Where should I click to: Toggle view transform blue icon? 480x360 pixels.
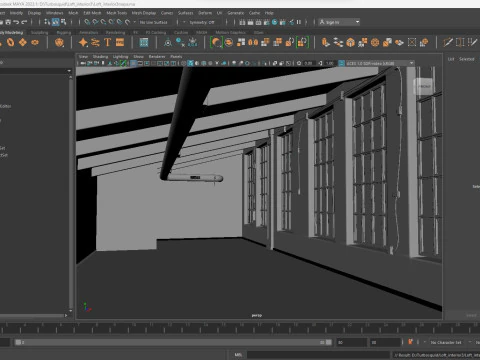click(x=341, y=63)
